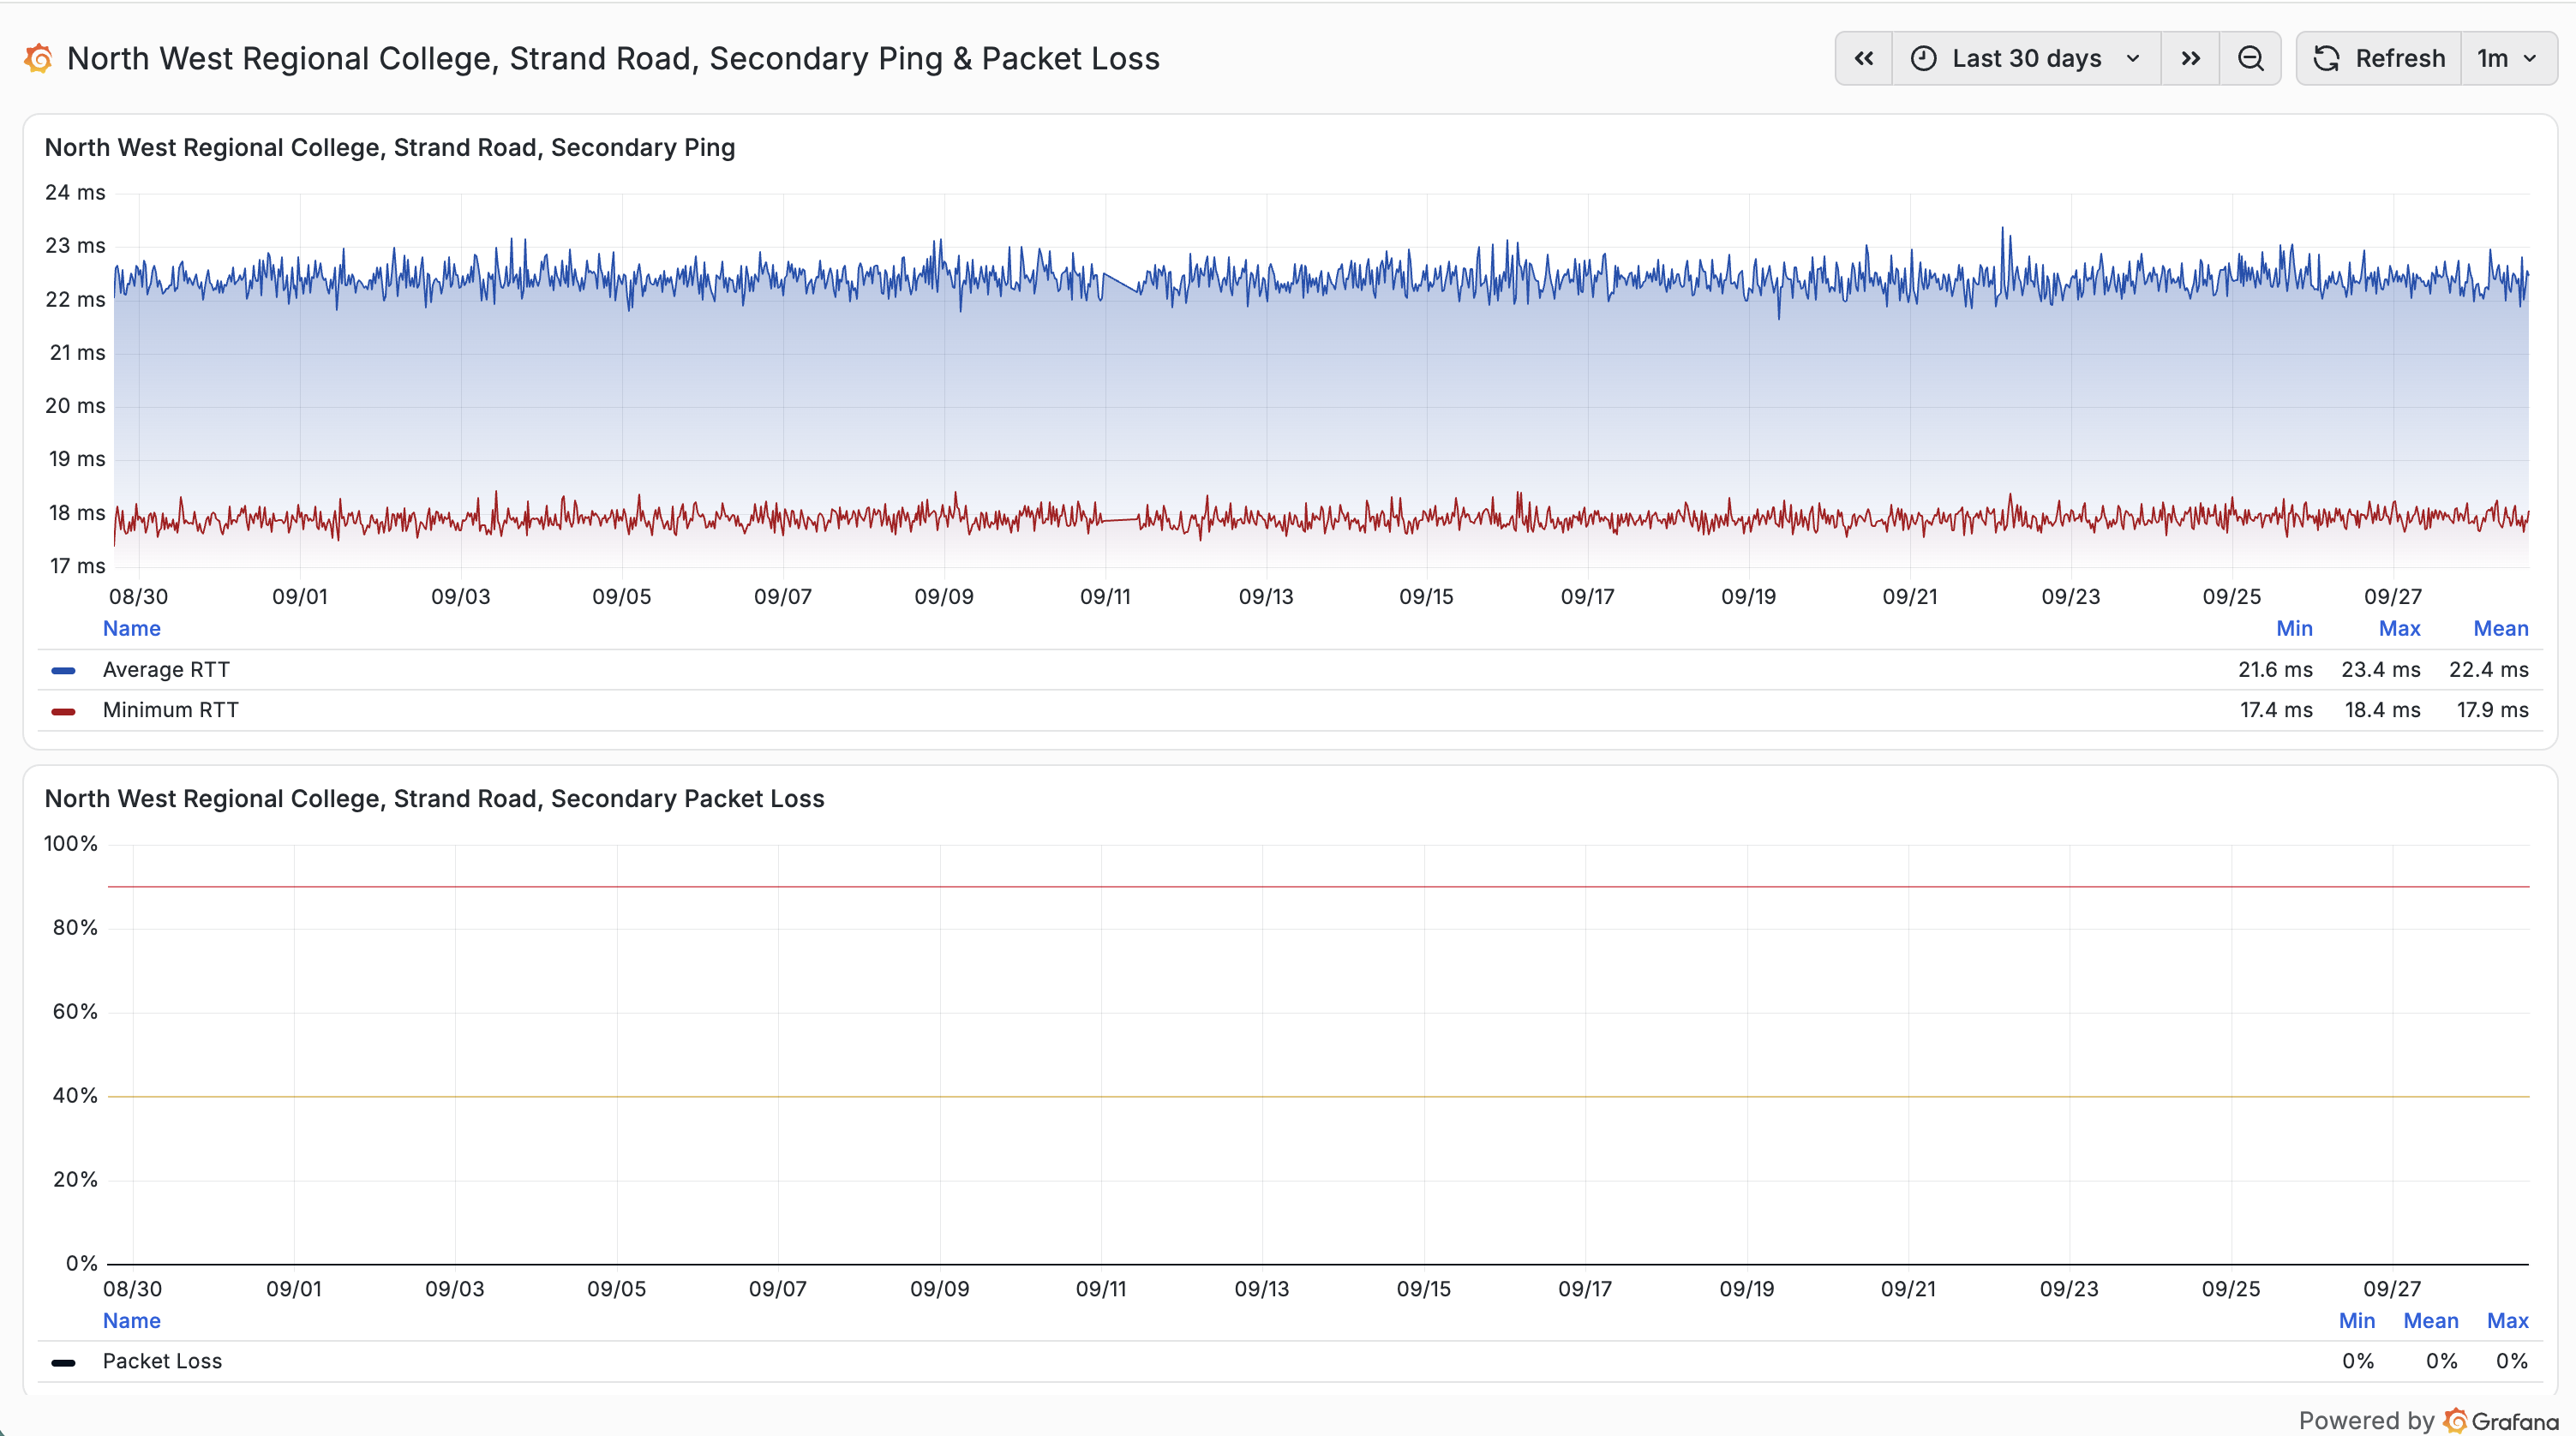The width and height of the screenshot is (2576, 1436).
Task: Shift time range backward with double-left arrows
Action: point(1864,59)
